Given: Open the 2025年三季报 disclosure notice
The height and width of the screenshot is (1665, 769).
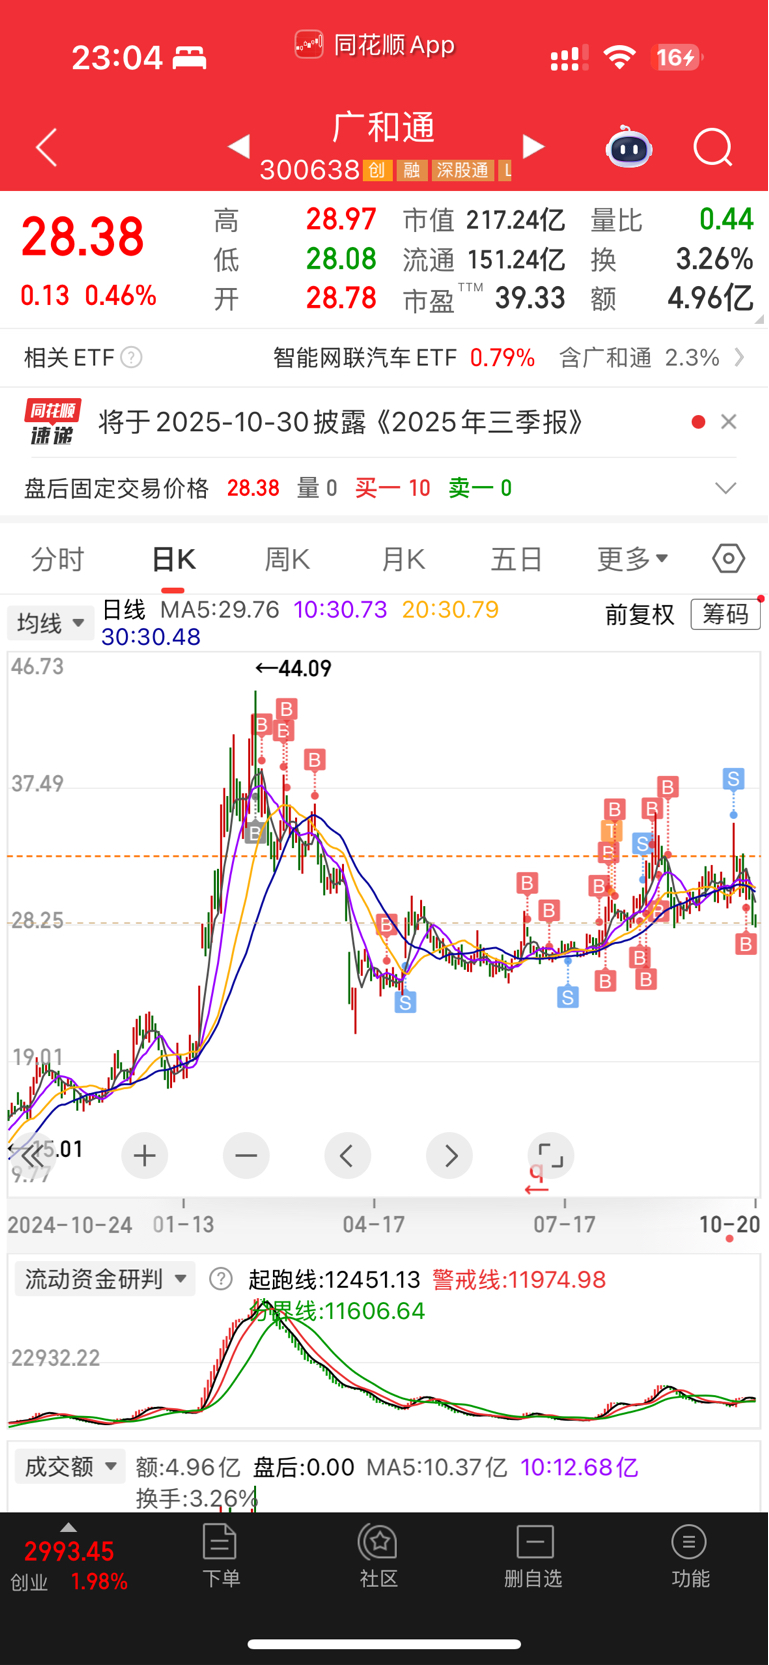Looking at the screenshot, I should 341,422.
